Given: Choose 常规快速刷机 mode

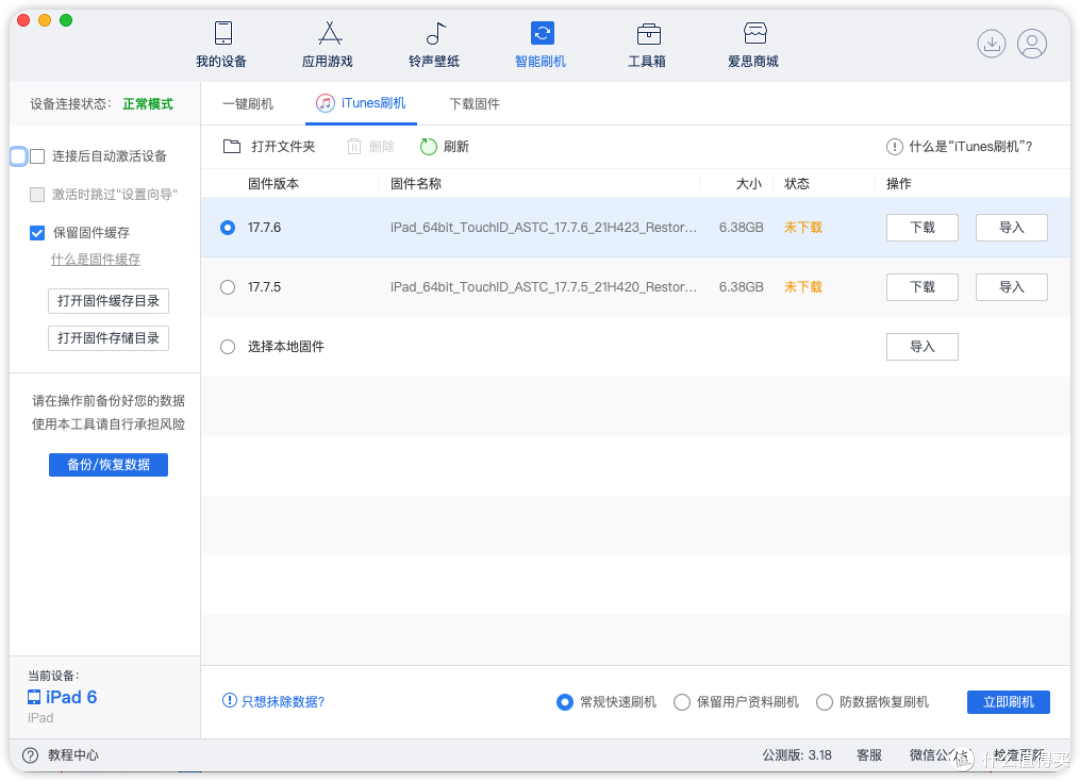Looking at the screenshot, I should tap(565, 702).
